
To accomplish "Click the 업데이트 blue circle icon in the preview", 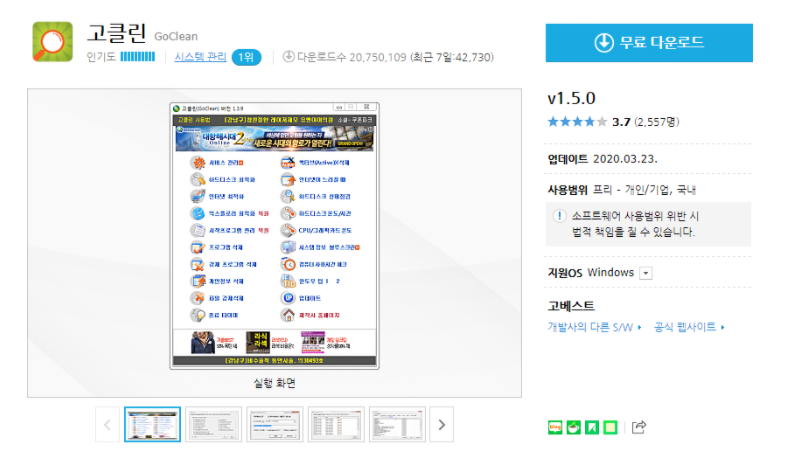I will 288,298.
